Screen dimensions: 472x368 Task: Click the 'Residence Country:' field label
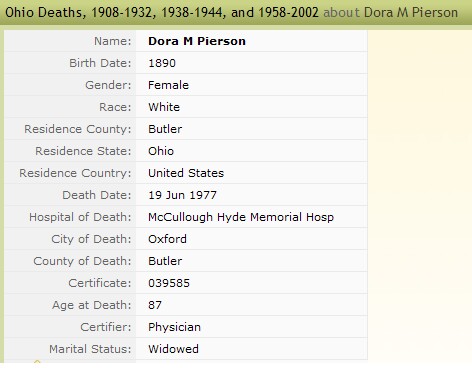click(x=75, y=173)
